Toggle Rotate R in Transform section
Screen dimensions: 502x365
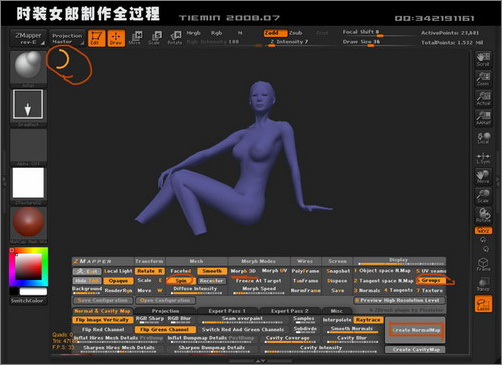pos(150,271)
